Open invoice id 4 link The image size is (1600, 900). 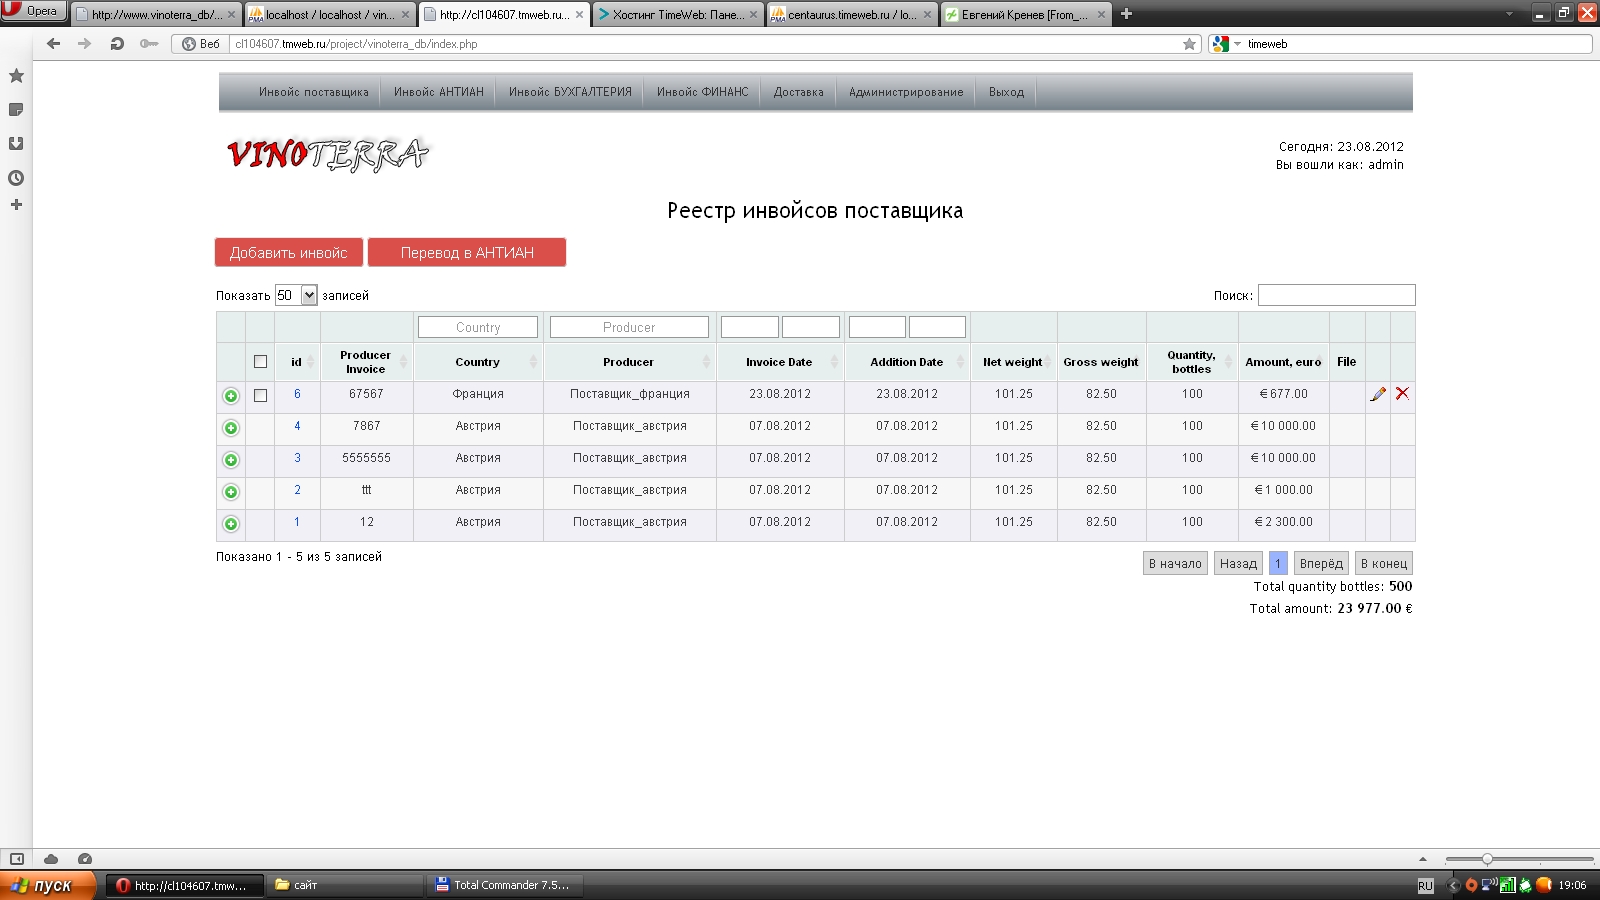click(297, 426)
